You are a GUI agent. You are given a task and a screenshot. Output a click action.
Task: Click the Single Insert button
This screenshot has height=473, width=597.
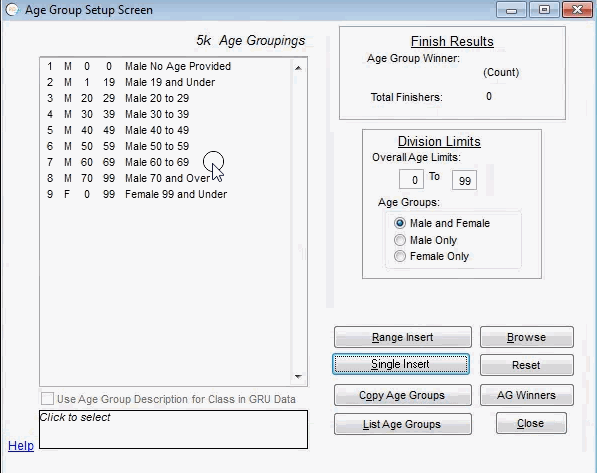coord(401,364)
